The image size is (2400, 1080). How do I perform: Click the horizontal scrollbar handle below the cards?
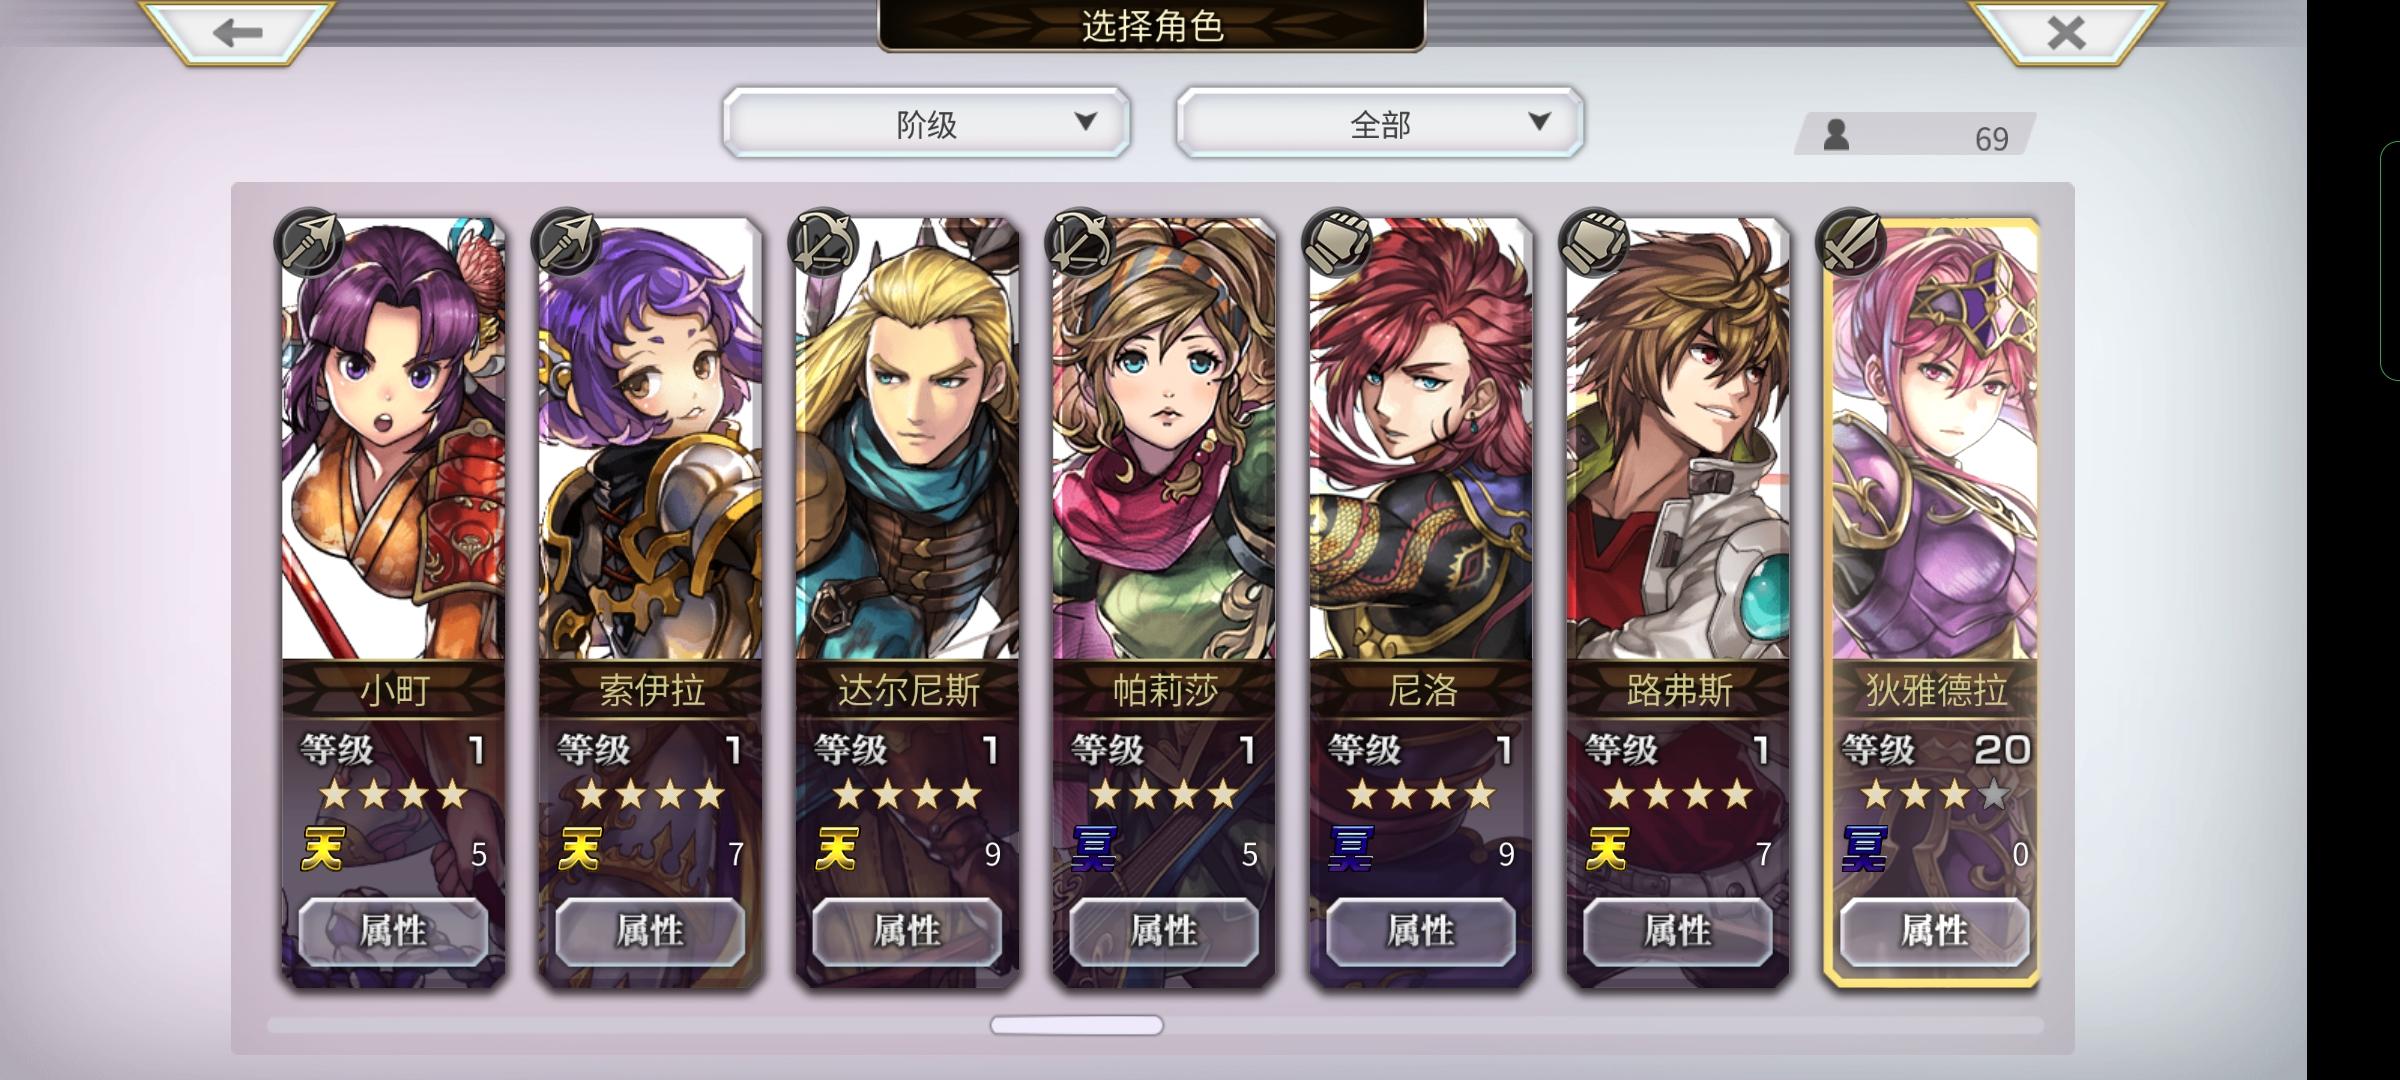tap(1077, 1025)
